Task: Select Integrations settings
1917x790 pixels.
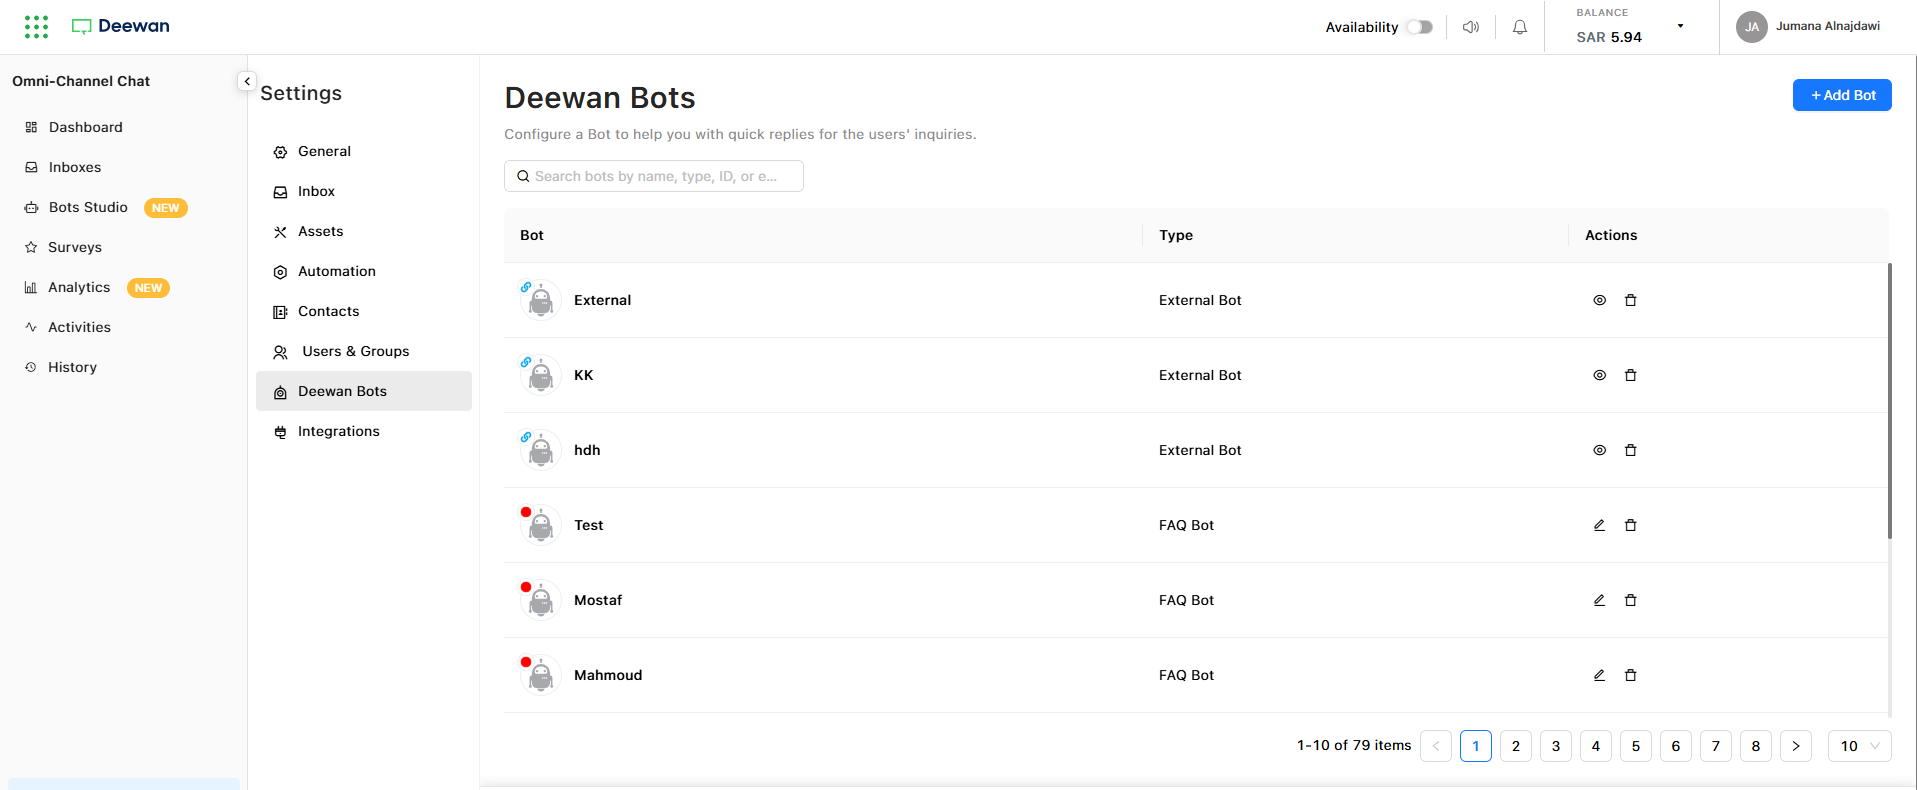Action: [x=364, y=431]
